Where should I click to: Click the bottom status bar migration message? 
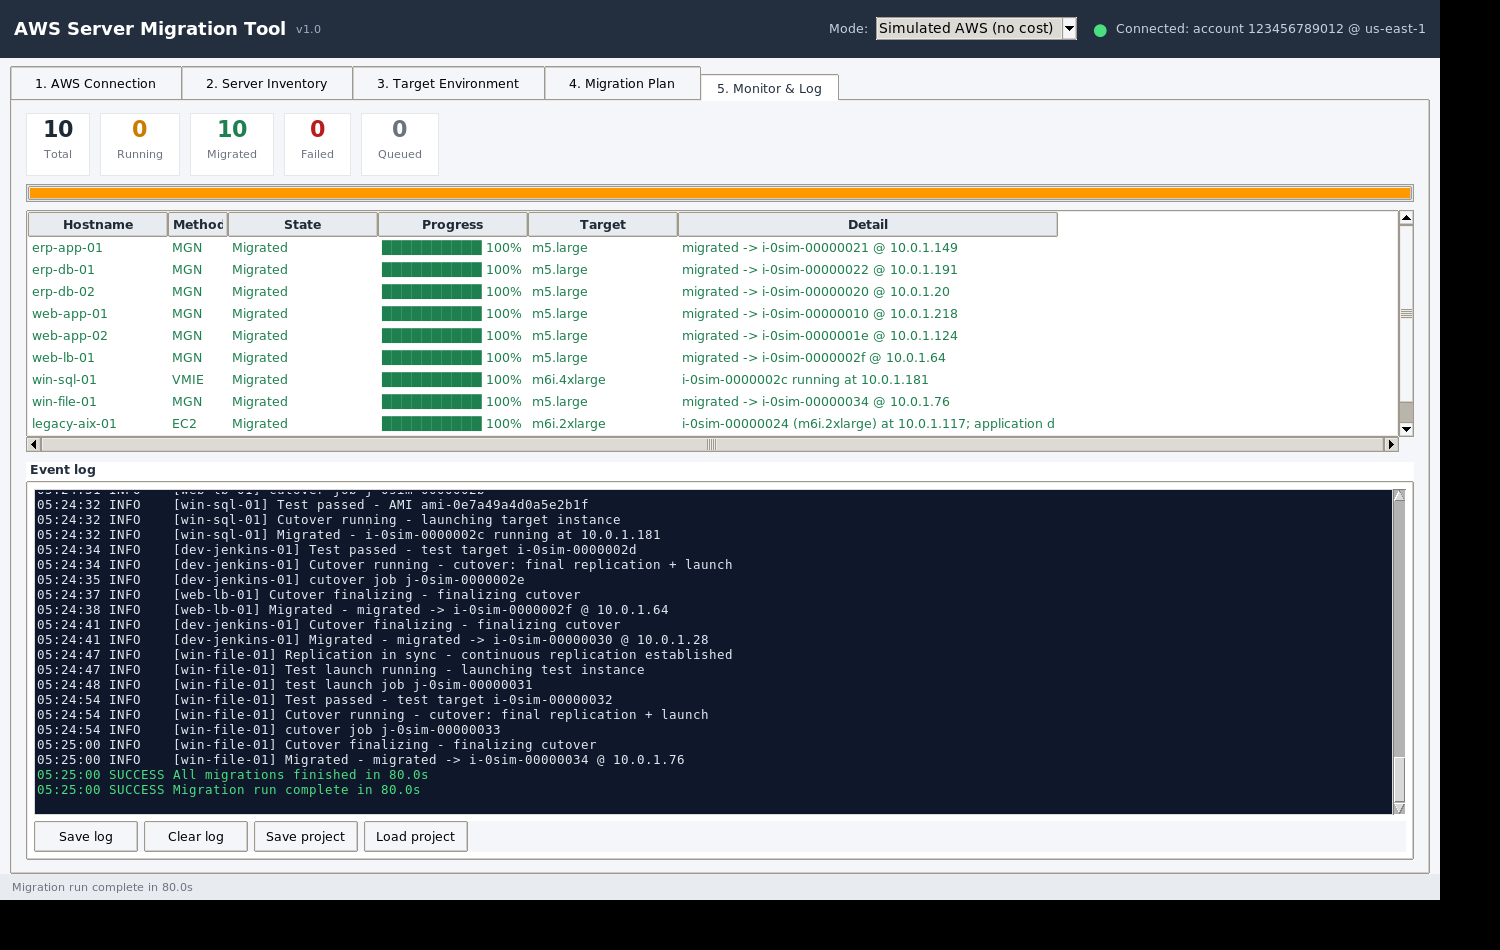coord(102,887)
